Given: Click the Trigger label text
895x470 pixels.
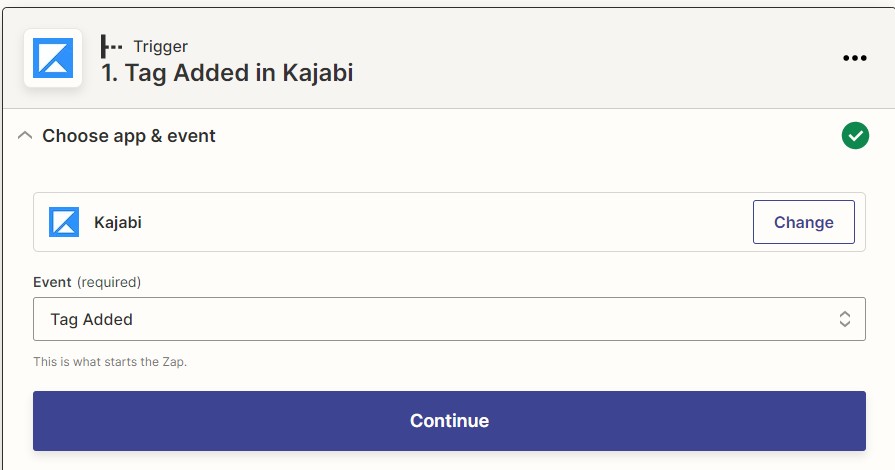Looking at the screenshot, I should [160, 46].
